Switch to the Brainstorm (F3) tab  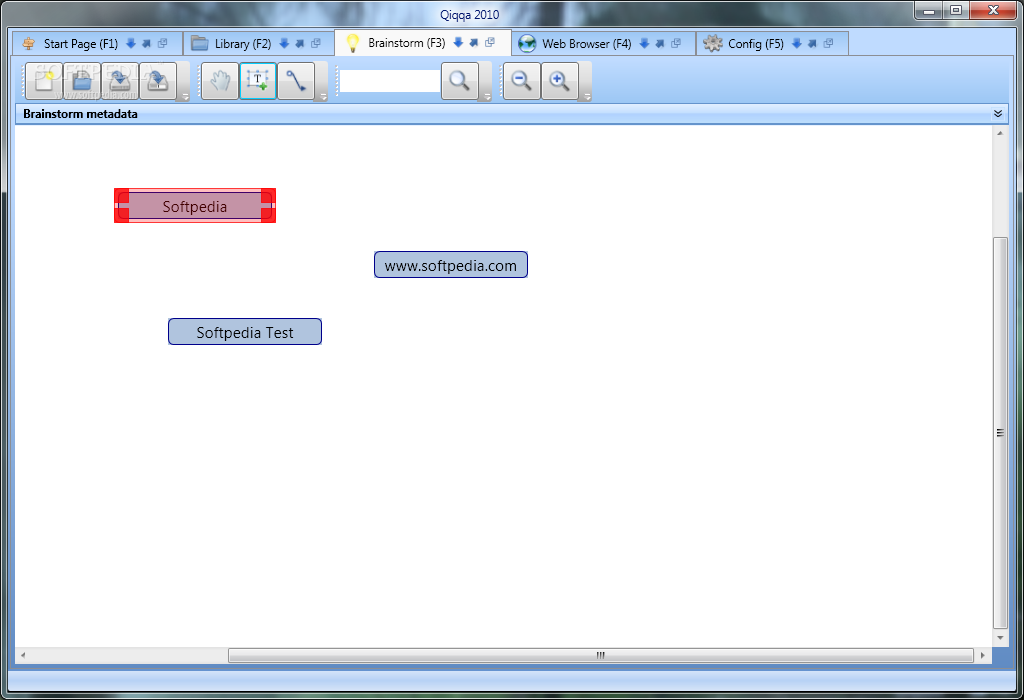406,43
